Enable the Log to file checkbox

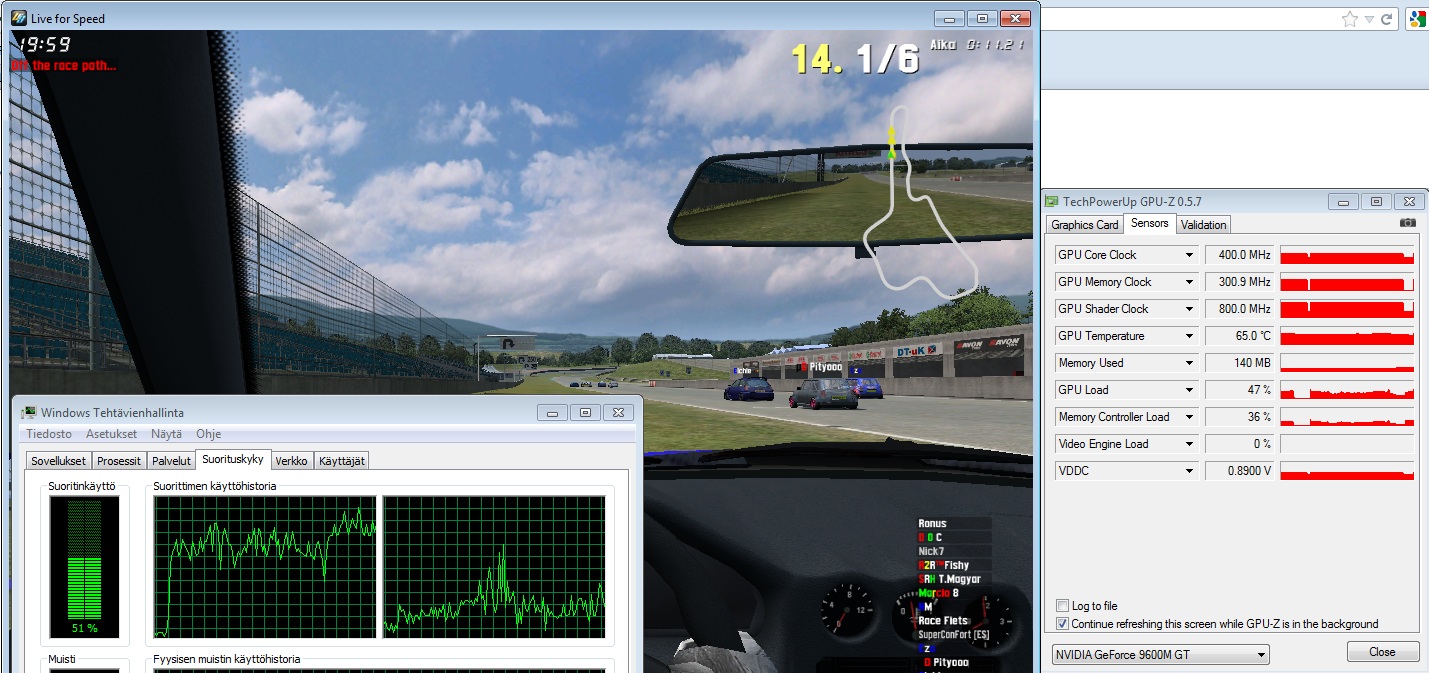pyautogui.click(x=1062, y=606)
